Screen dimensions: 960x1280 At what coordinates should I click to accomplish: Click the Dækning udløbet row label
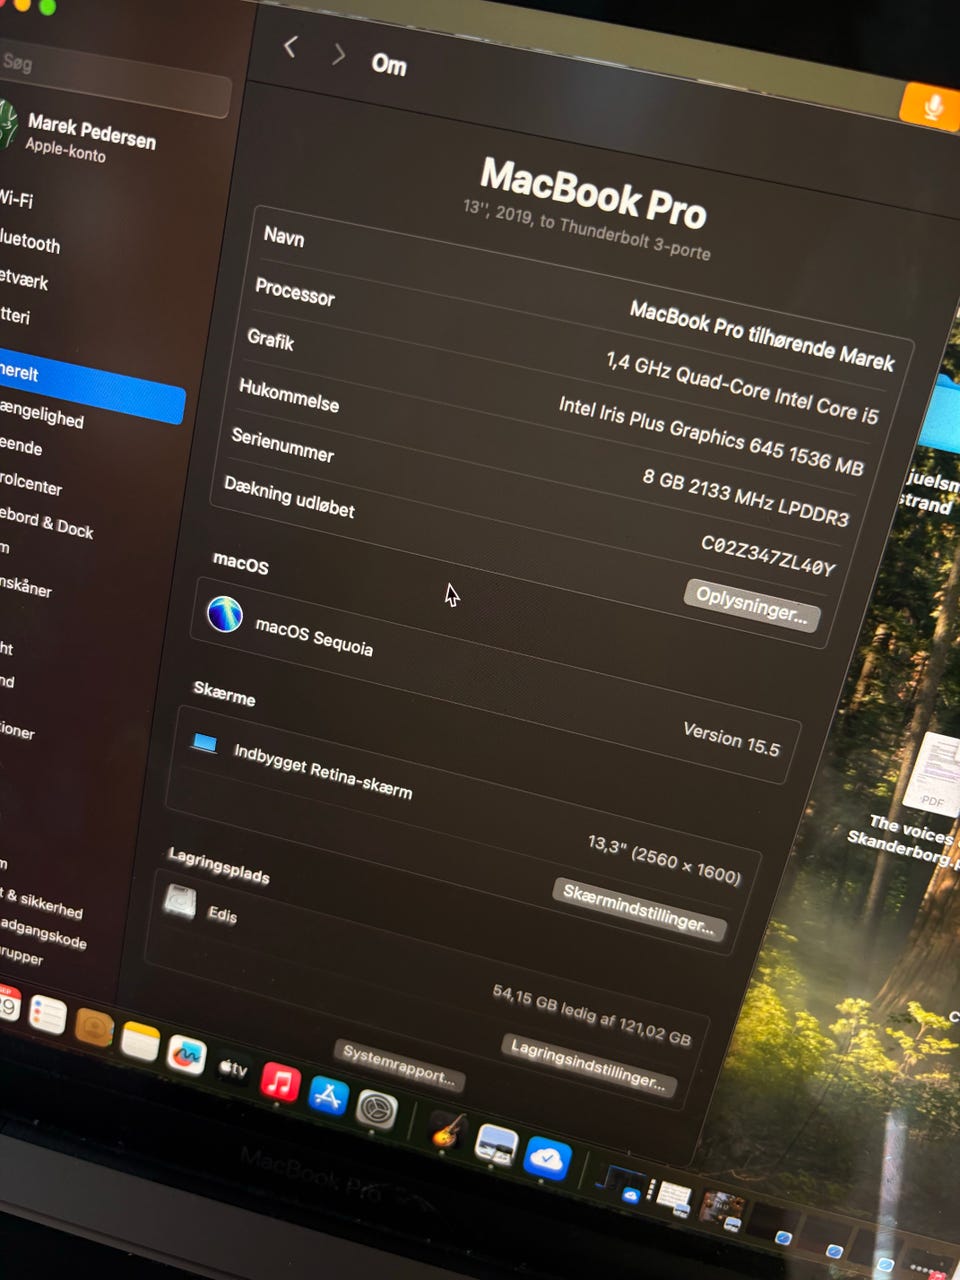pos(289,497)
